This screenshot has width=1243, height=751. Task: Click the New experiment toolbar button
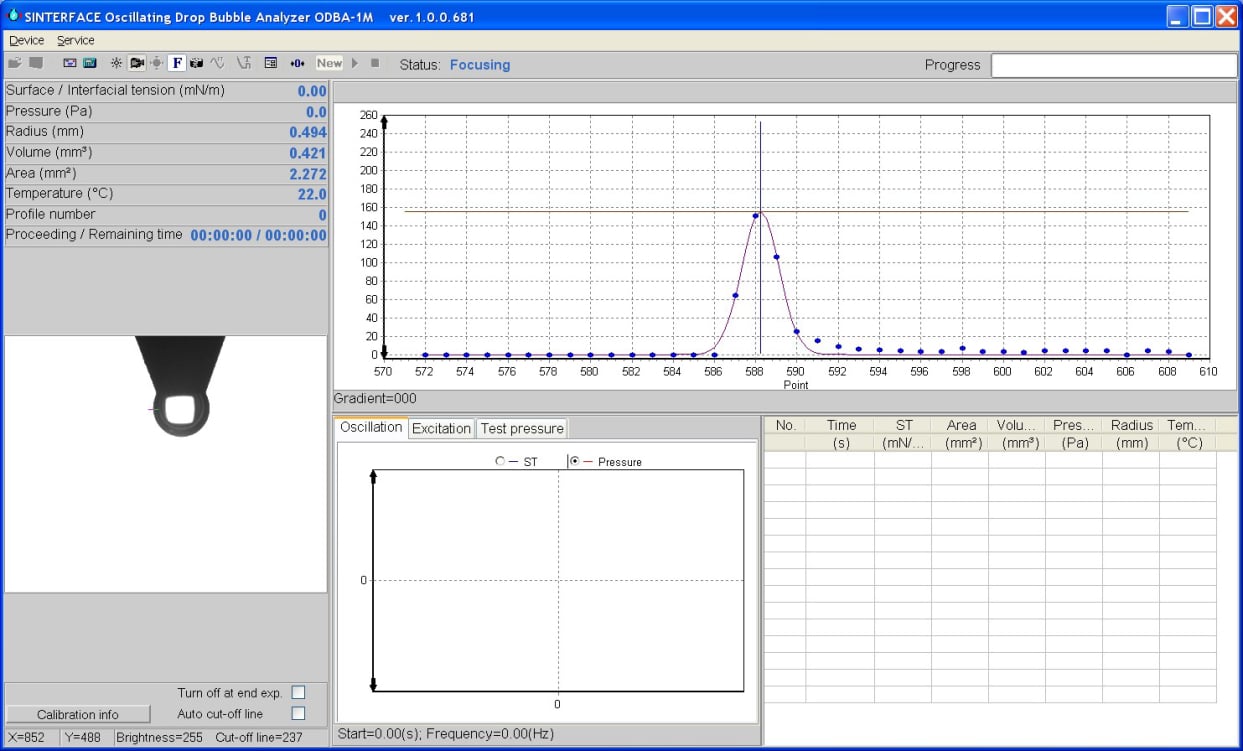329,63
